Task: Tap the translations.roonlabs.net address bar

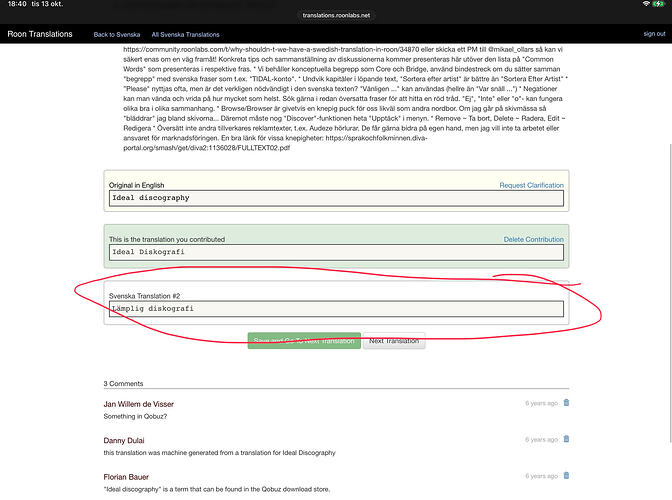Action: 336,15
